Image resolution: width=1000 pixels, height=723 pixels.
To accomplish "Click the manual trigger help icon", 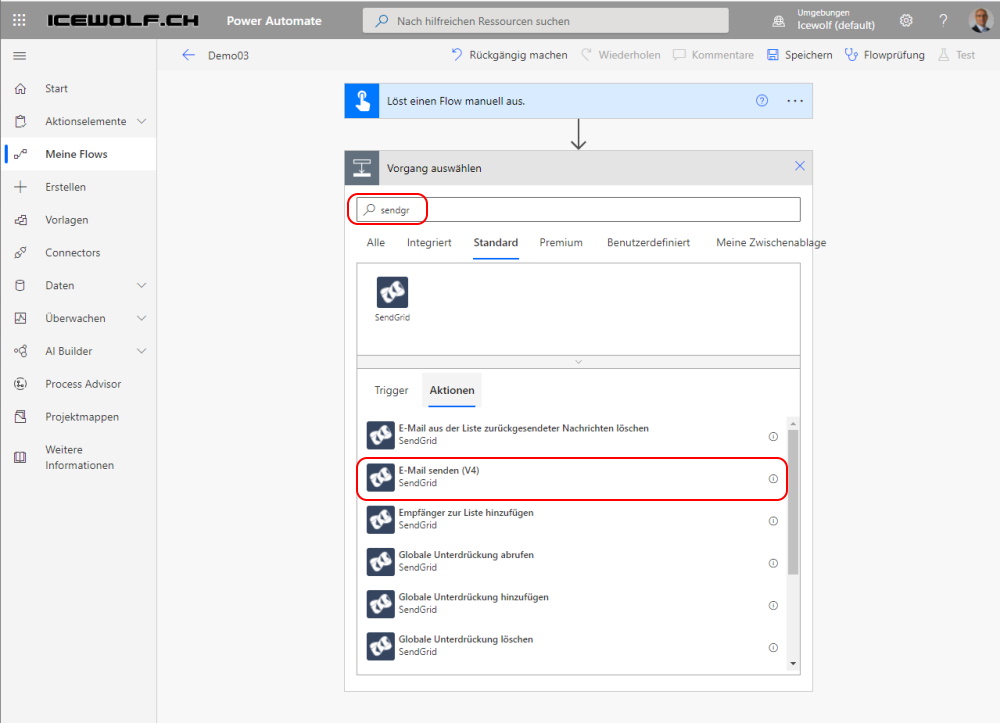I will [x=761, y=101].
